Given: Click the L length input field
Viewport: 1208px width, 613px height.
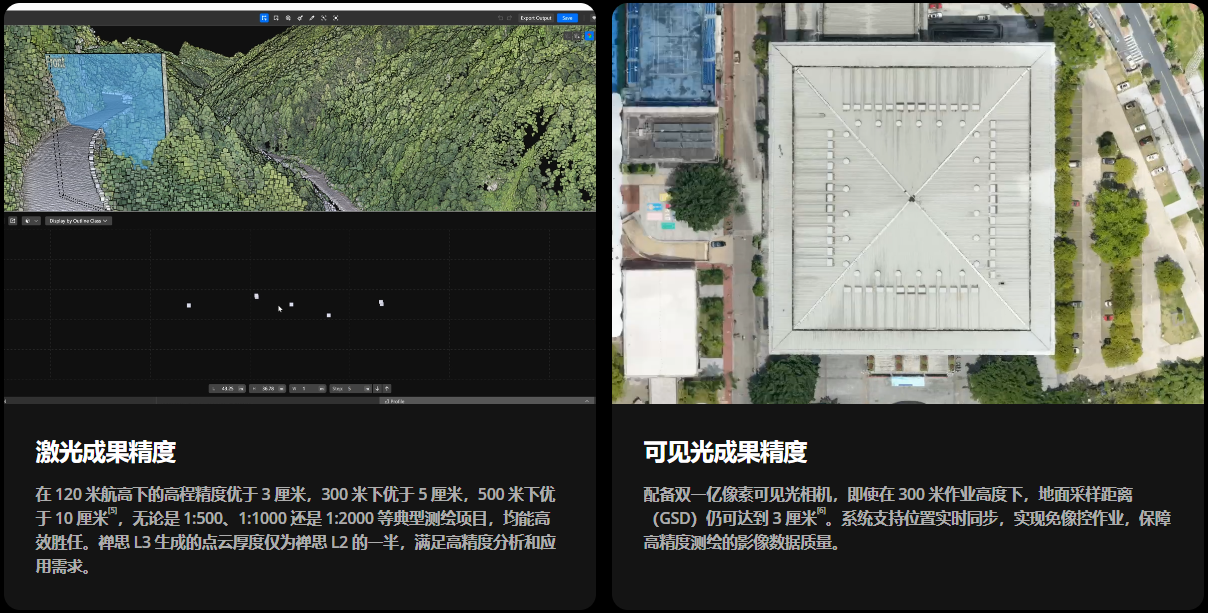Looking at the screenshot, I should tap(228, 388).
